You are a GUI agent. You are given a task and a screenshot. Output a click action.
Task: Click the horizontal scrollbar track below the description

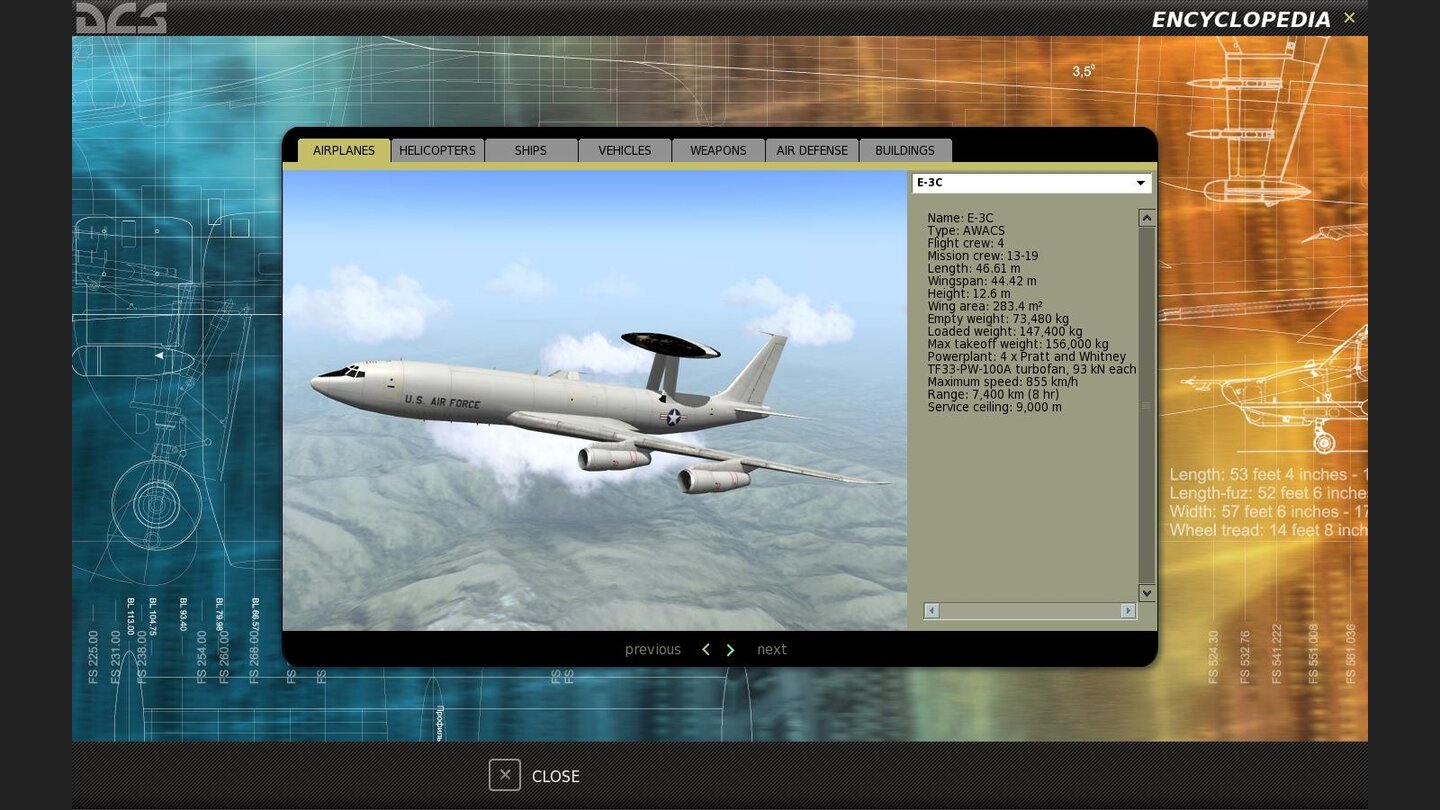click(x=1030, y=610)
